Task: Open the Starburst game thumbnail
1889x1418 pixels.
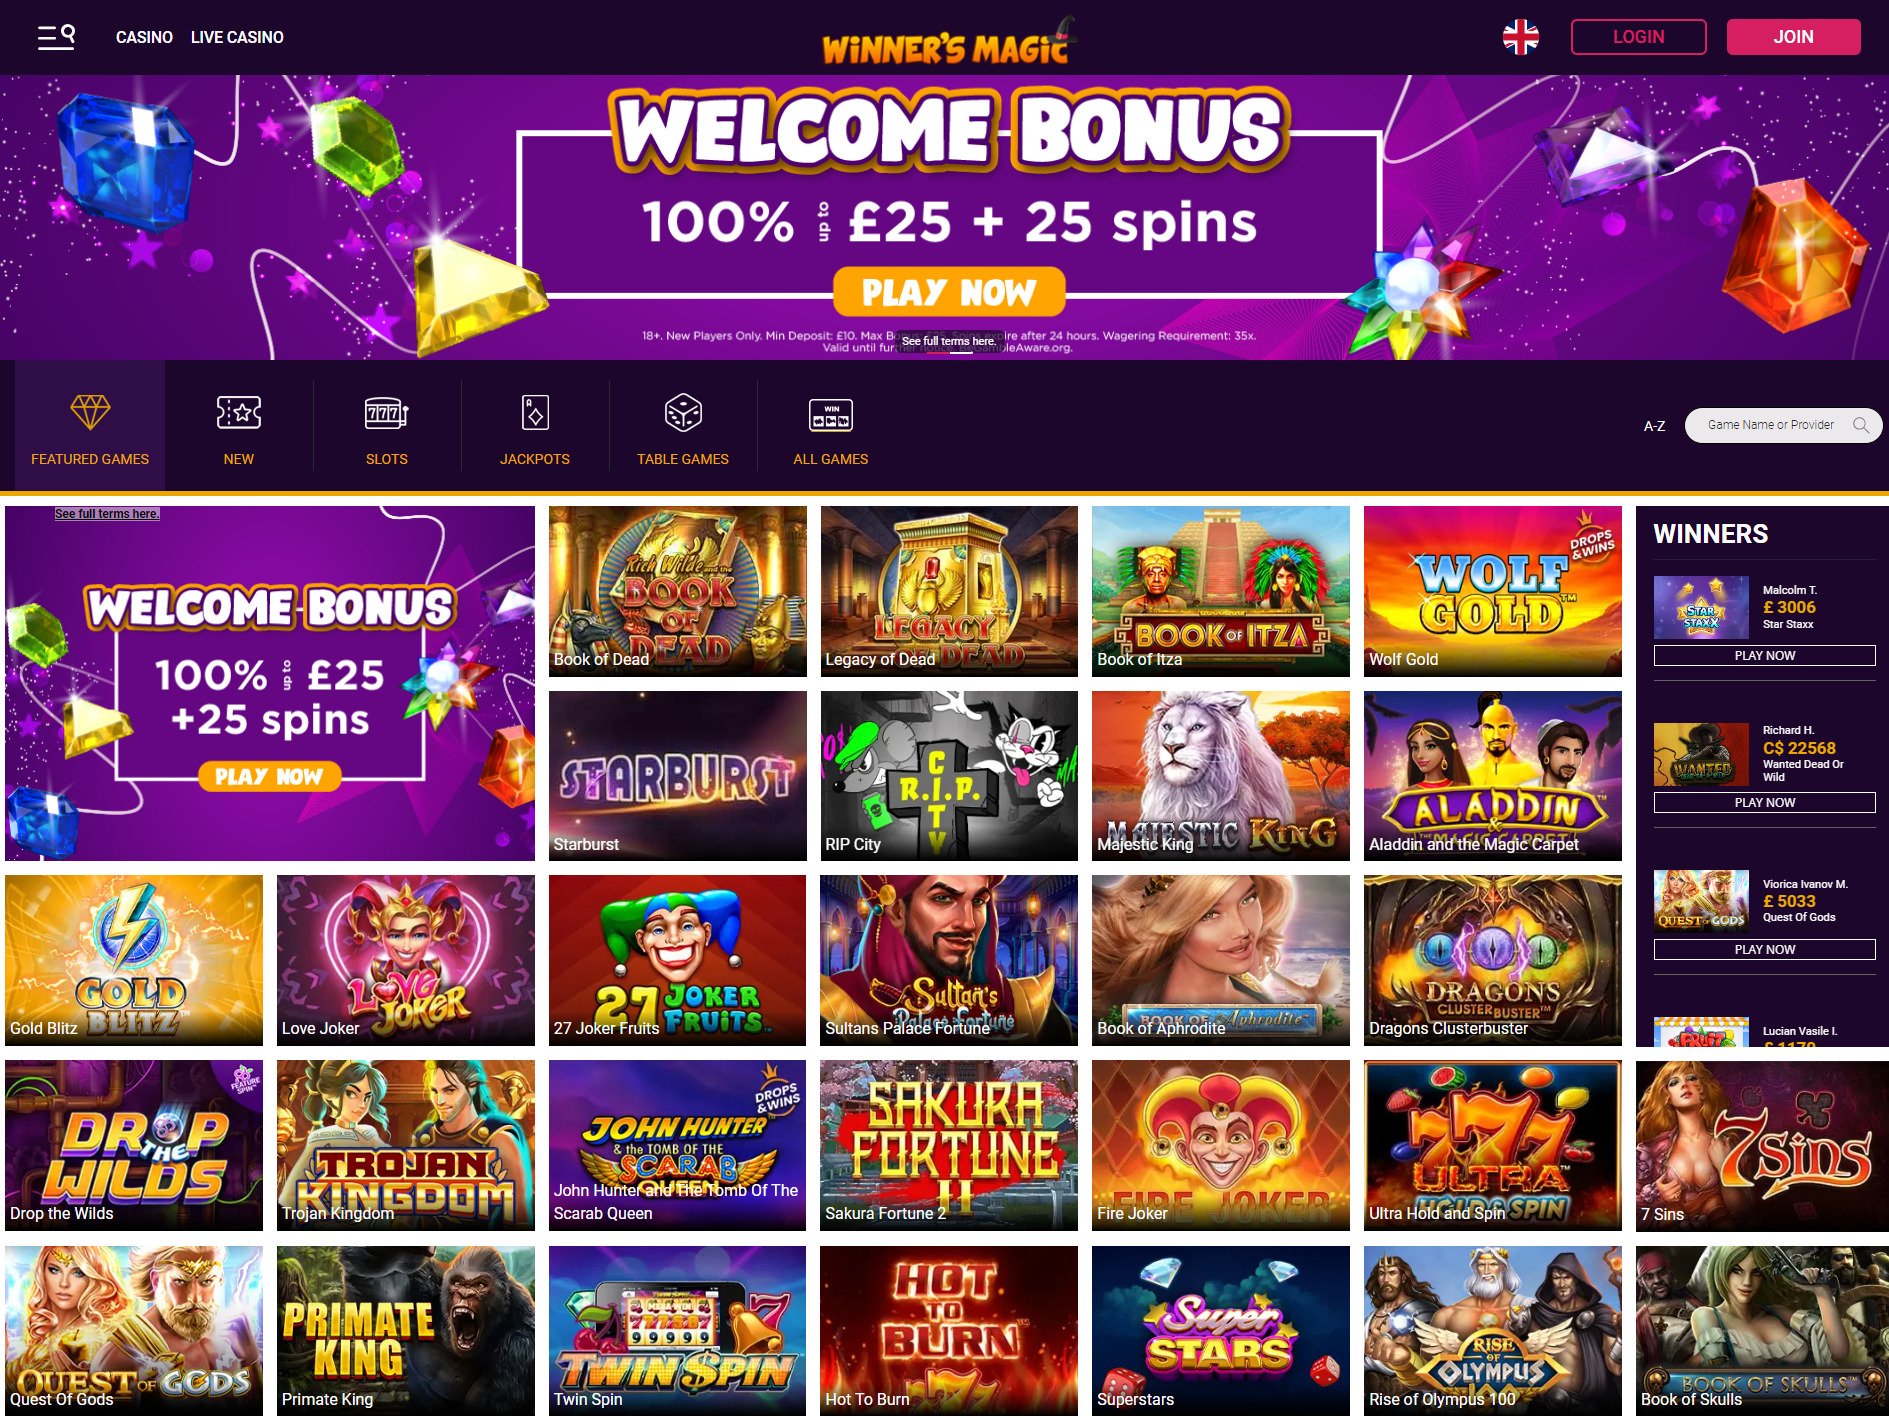Action: (678, 776)
